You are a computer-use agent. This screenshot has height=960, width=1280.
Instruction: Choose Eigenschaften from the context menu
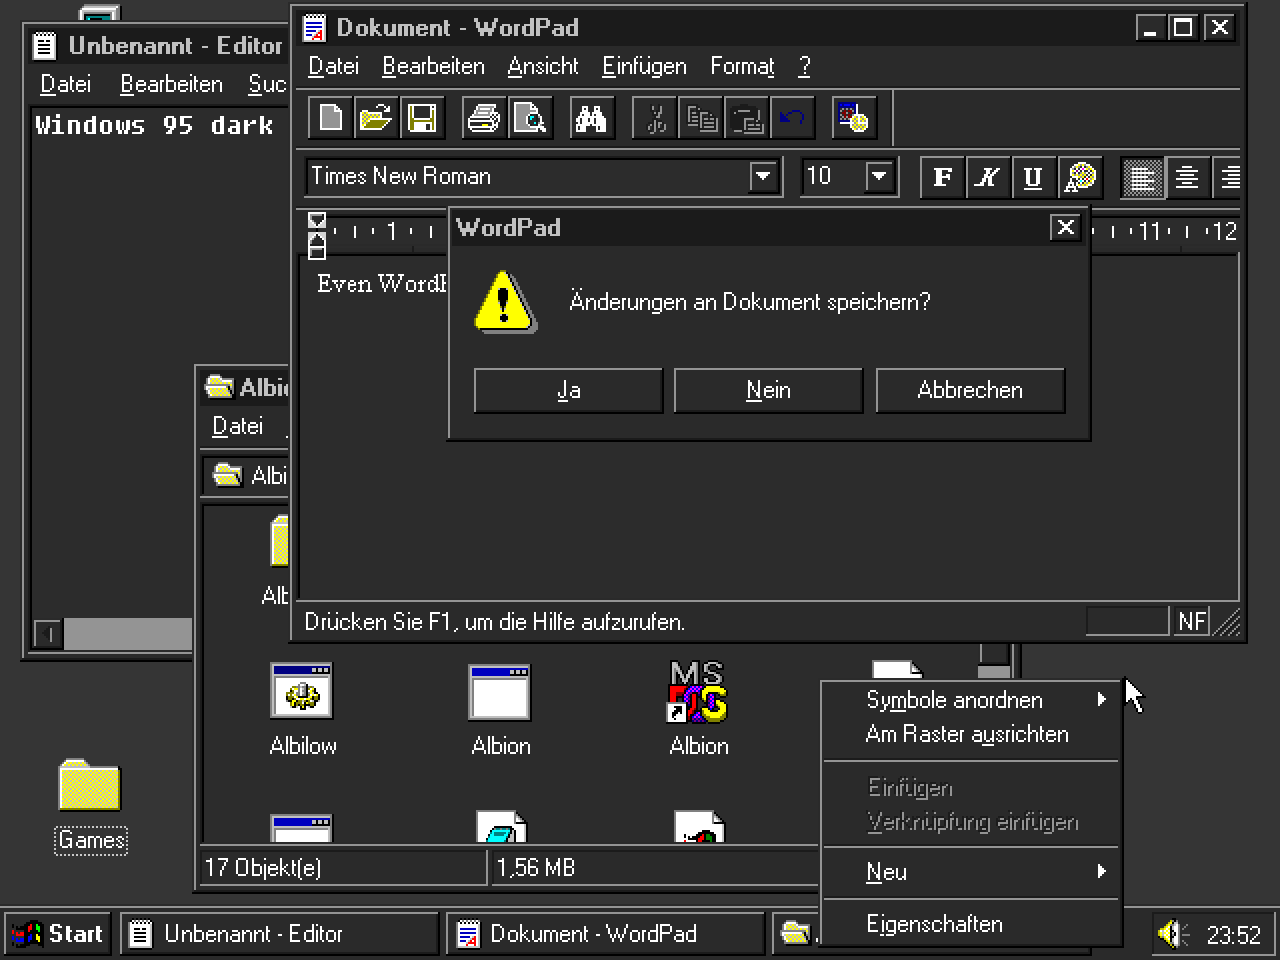tap(970, 924)
